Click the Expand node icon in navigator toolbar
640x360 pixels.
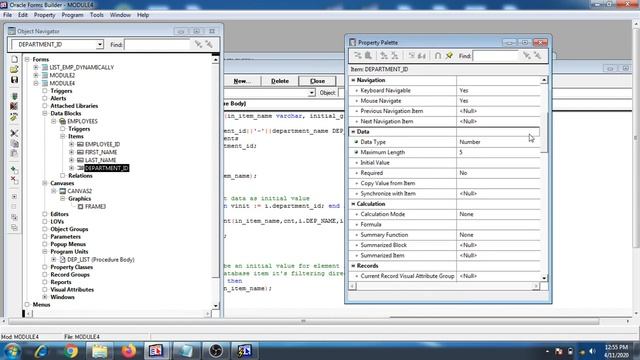click(x=14, y=196)
